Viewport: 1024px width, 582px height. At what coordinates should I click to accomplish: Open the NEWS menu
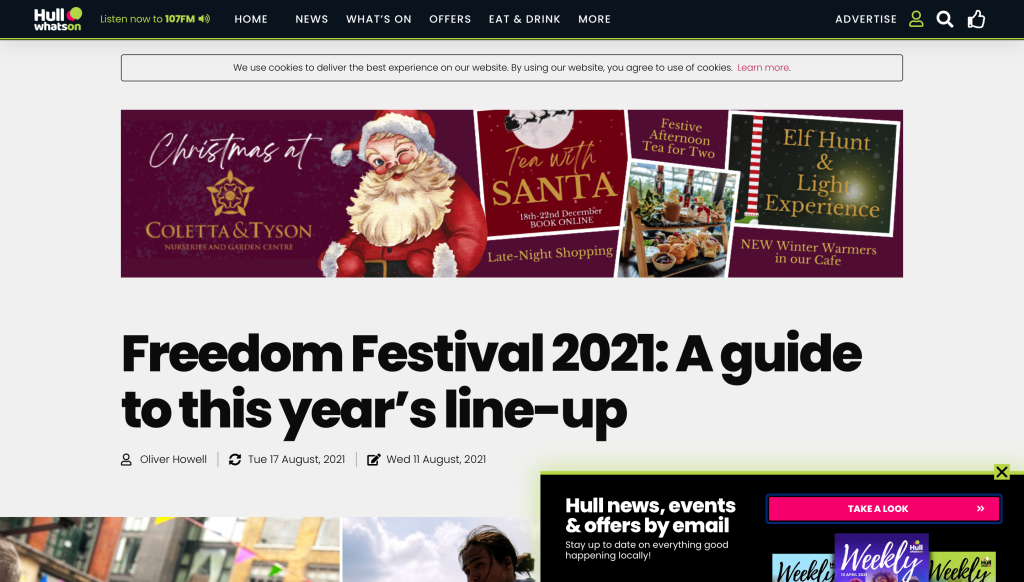click(312, 20)
